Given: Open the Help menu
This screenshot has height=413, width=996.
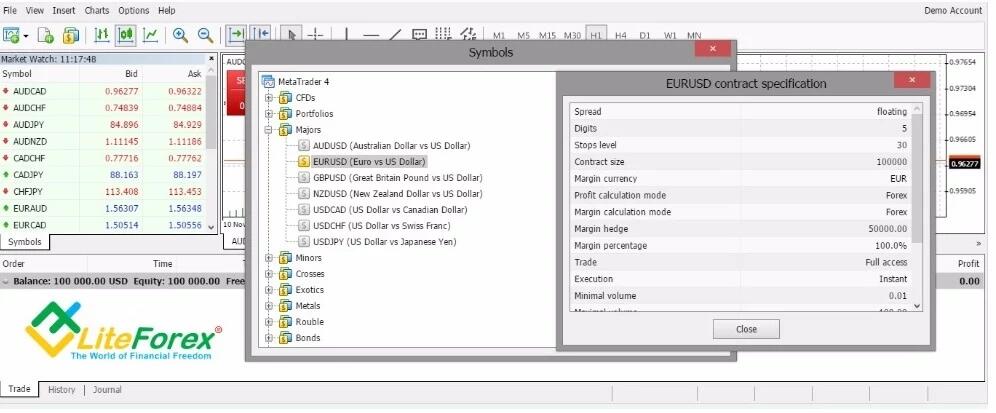Looking at the screenshot, I should click(x=167, y=10).
